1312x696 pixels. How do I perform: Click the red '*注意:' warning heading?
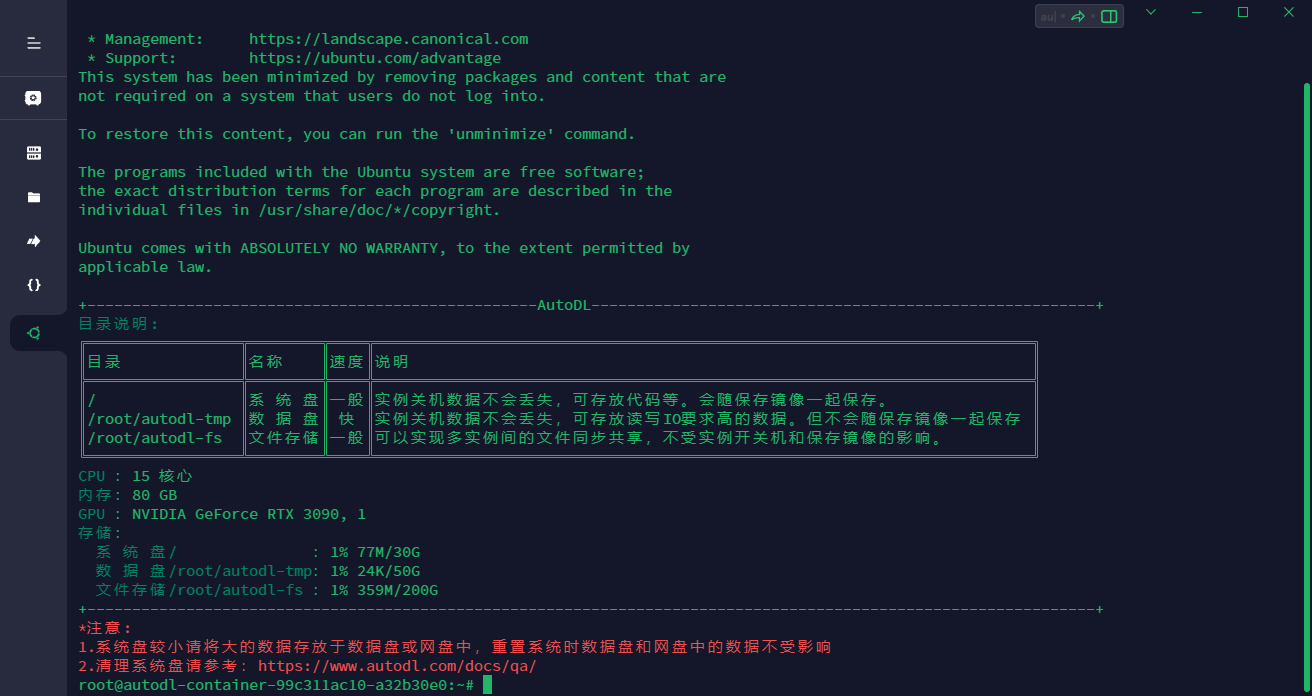coord(105,628)
